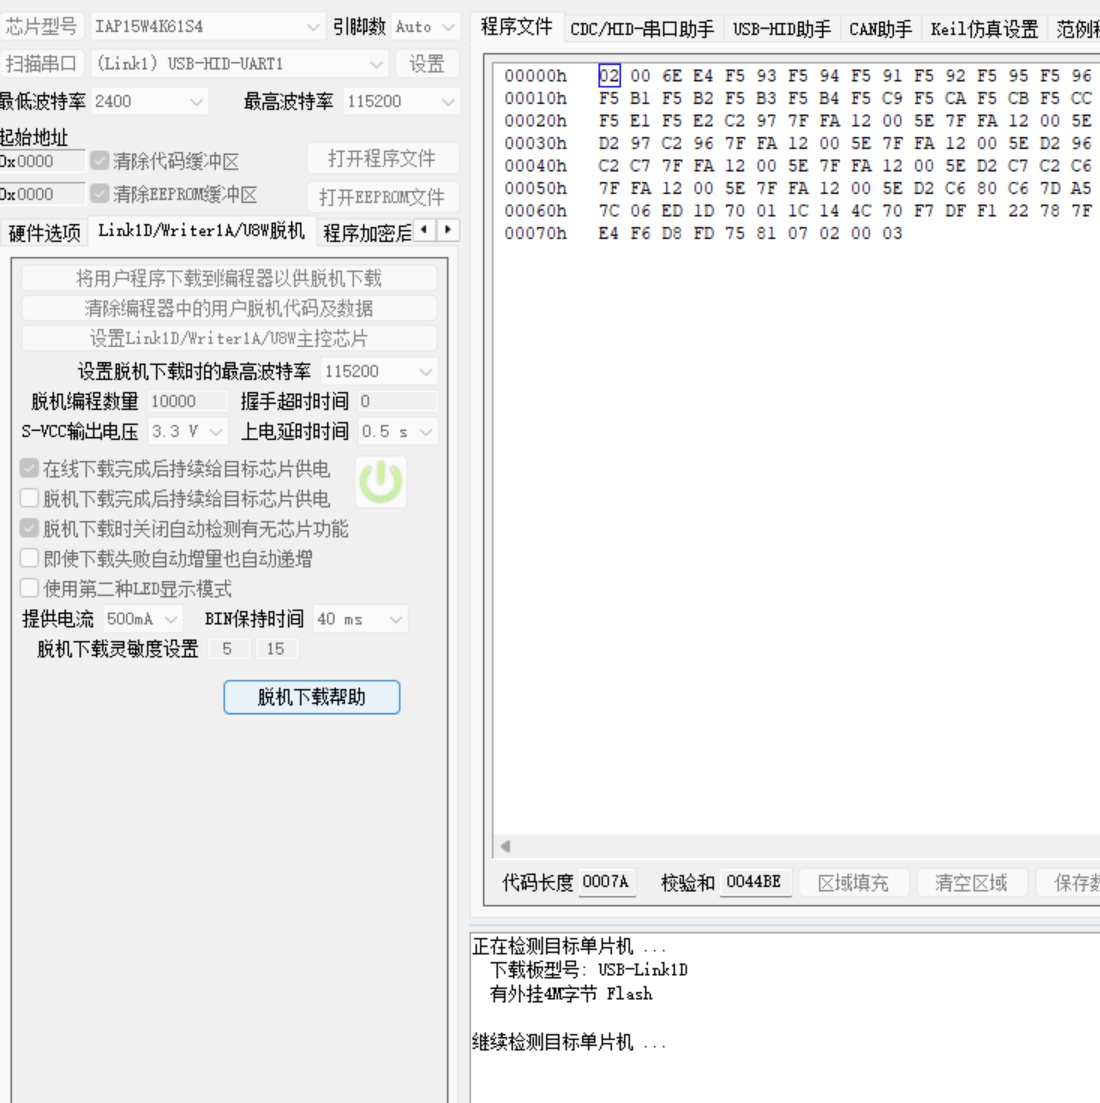The image size is (1100, 1103).
Task: Open the Keil仿真设置 tab
Action: (984, 29)
